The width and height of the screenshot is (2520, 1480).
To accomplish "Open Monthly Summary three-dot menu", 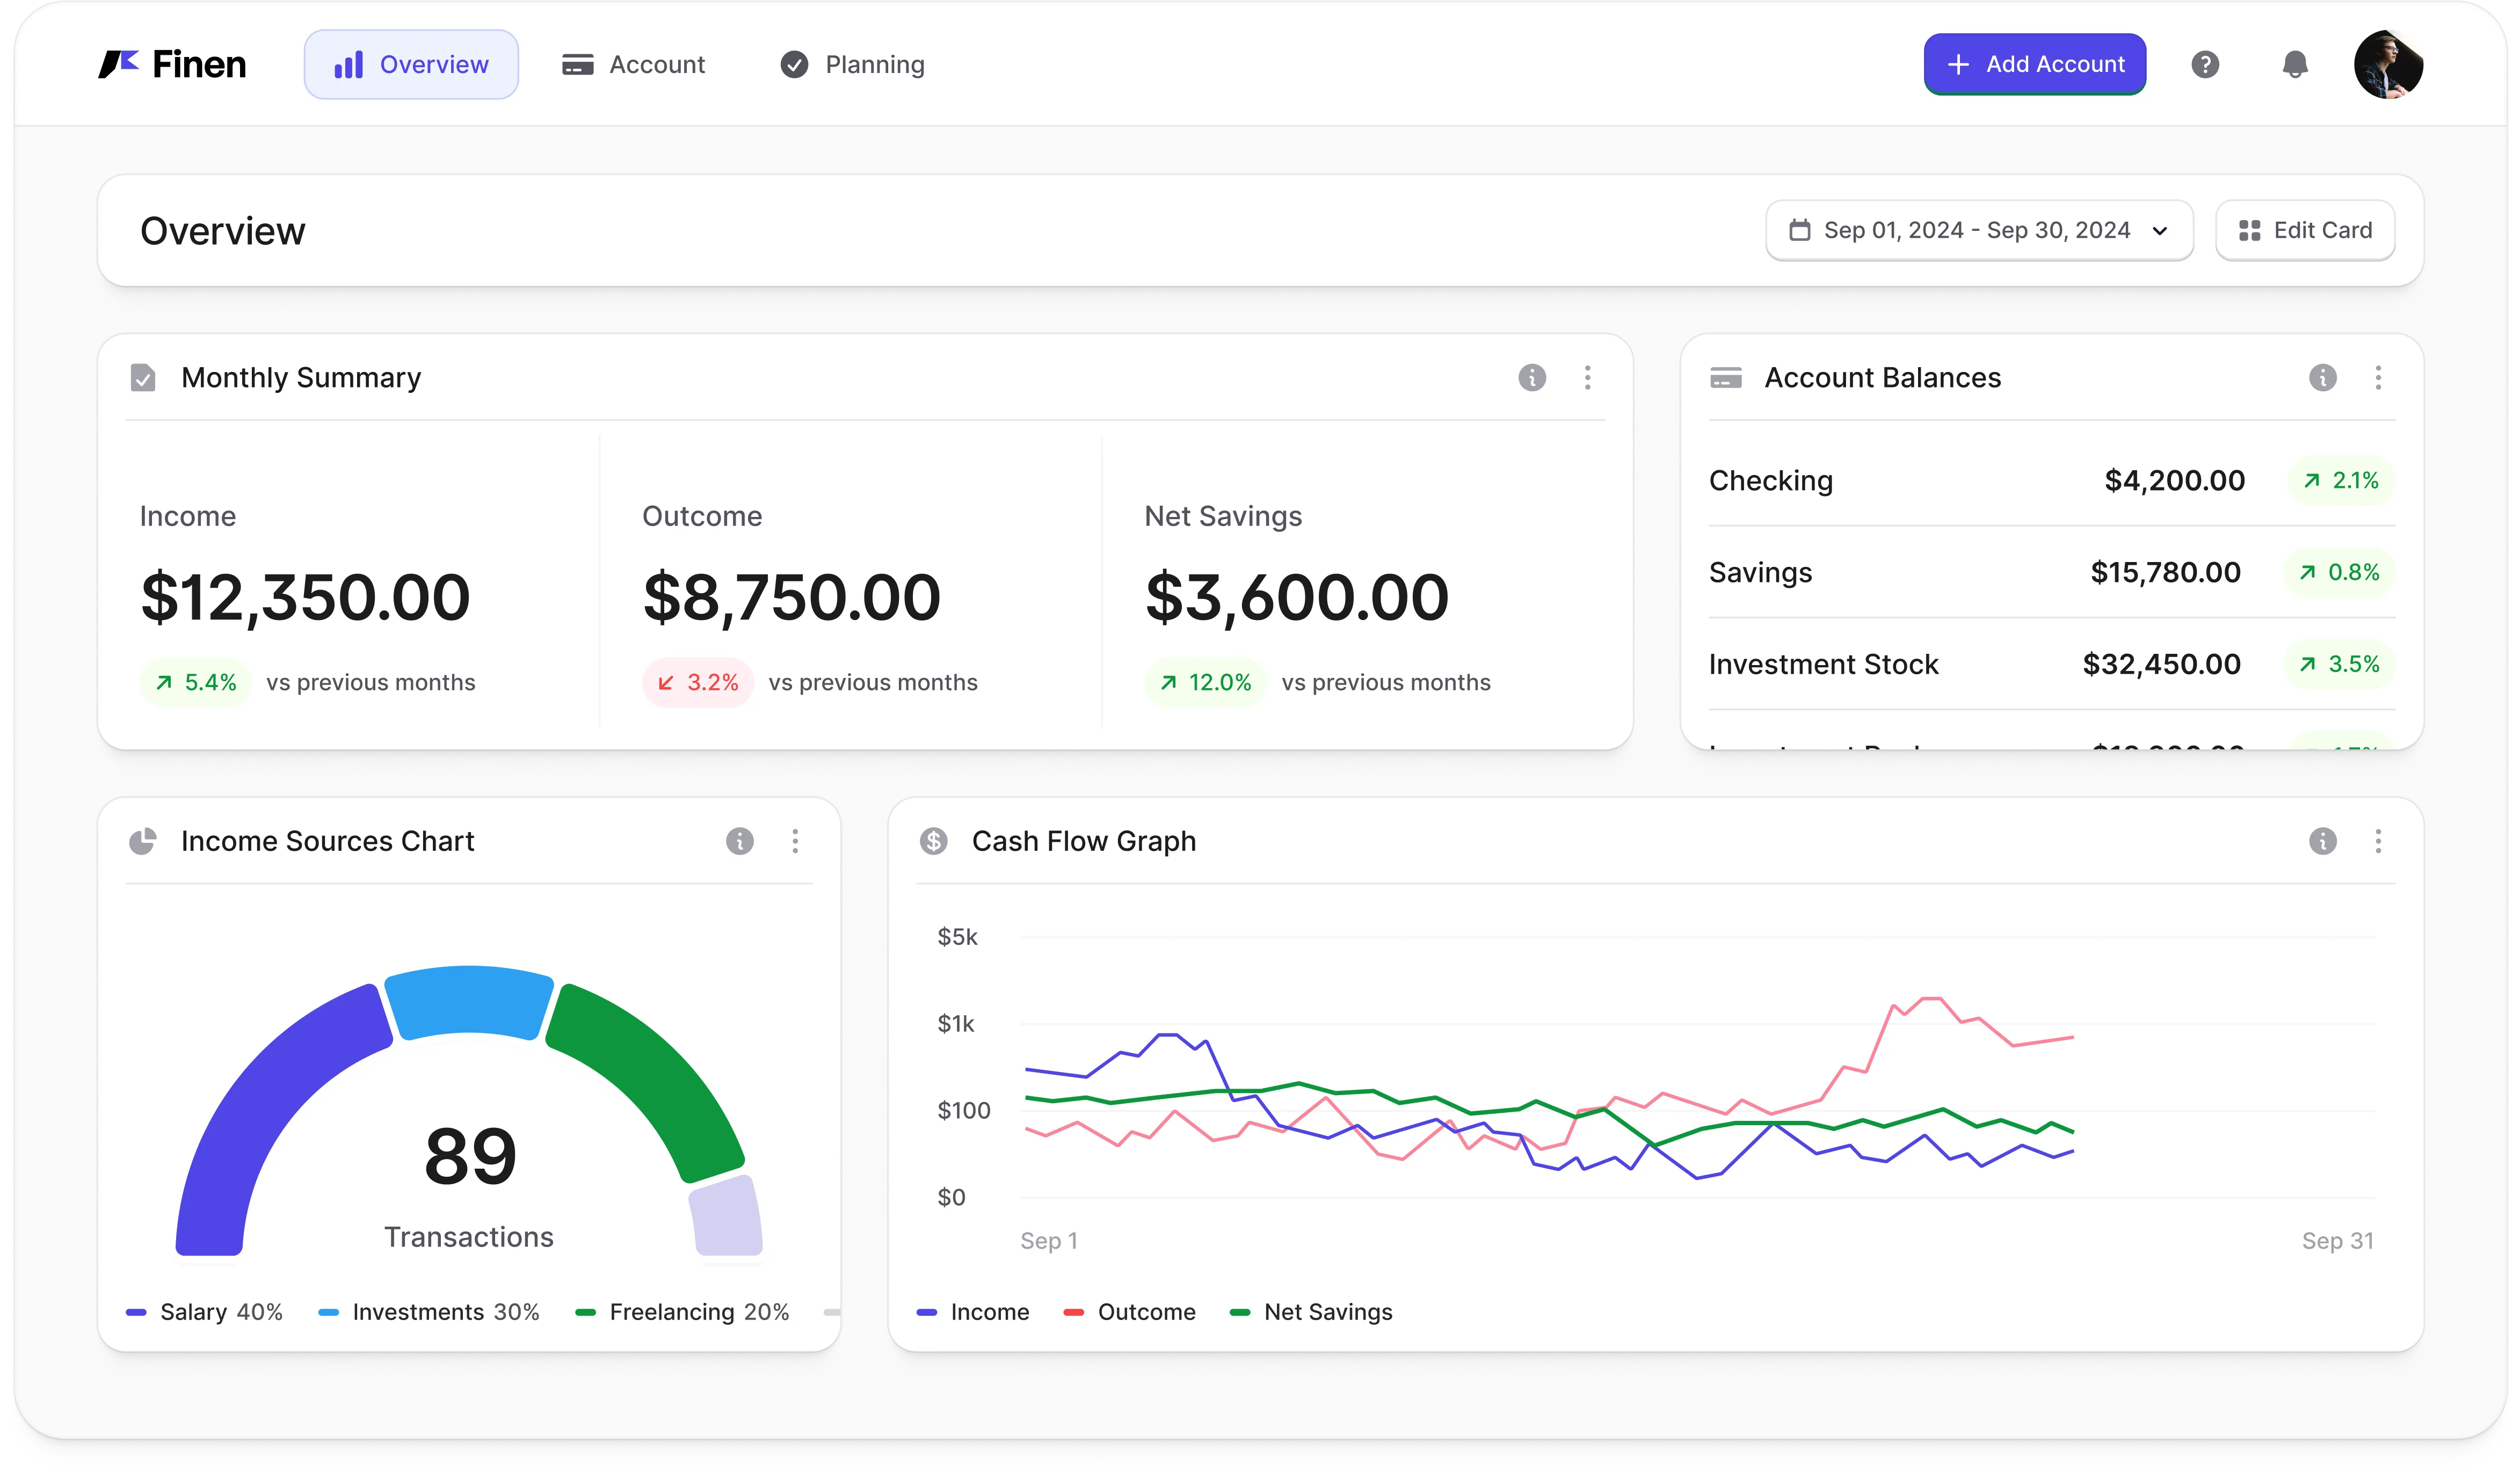I will (1588, 378).
